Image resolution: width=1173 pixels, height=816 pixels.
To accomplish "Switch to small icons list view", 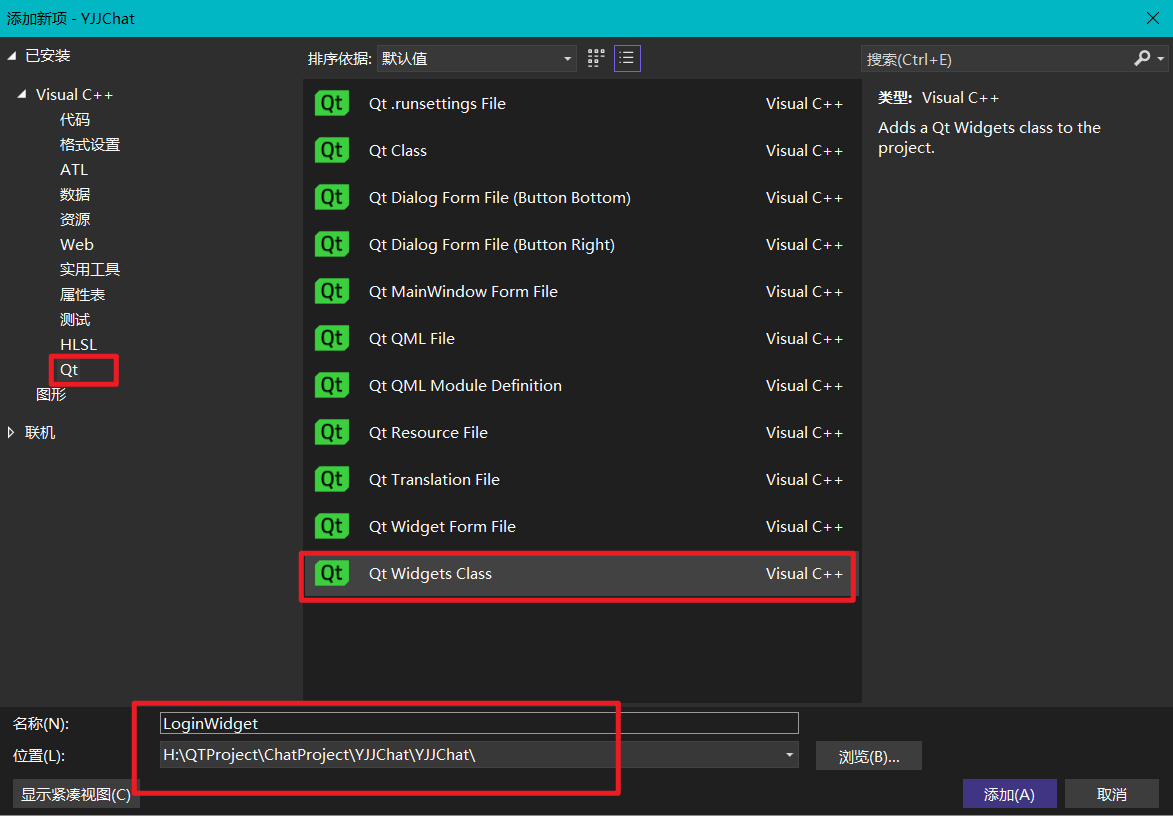I will tap(627, 58).
